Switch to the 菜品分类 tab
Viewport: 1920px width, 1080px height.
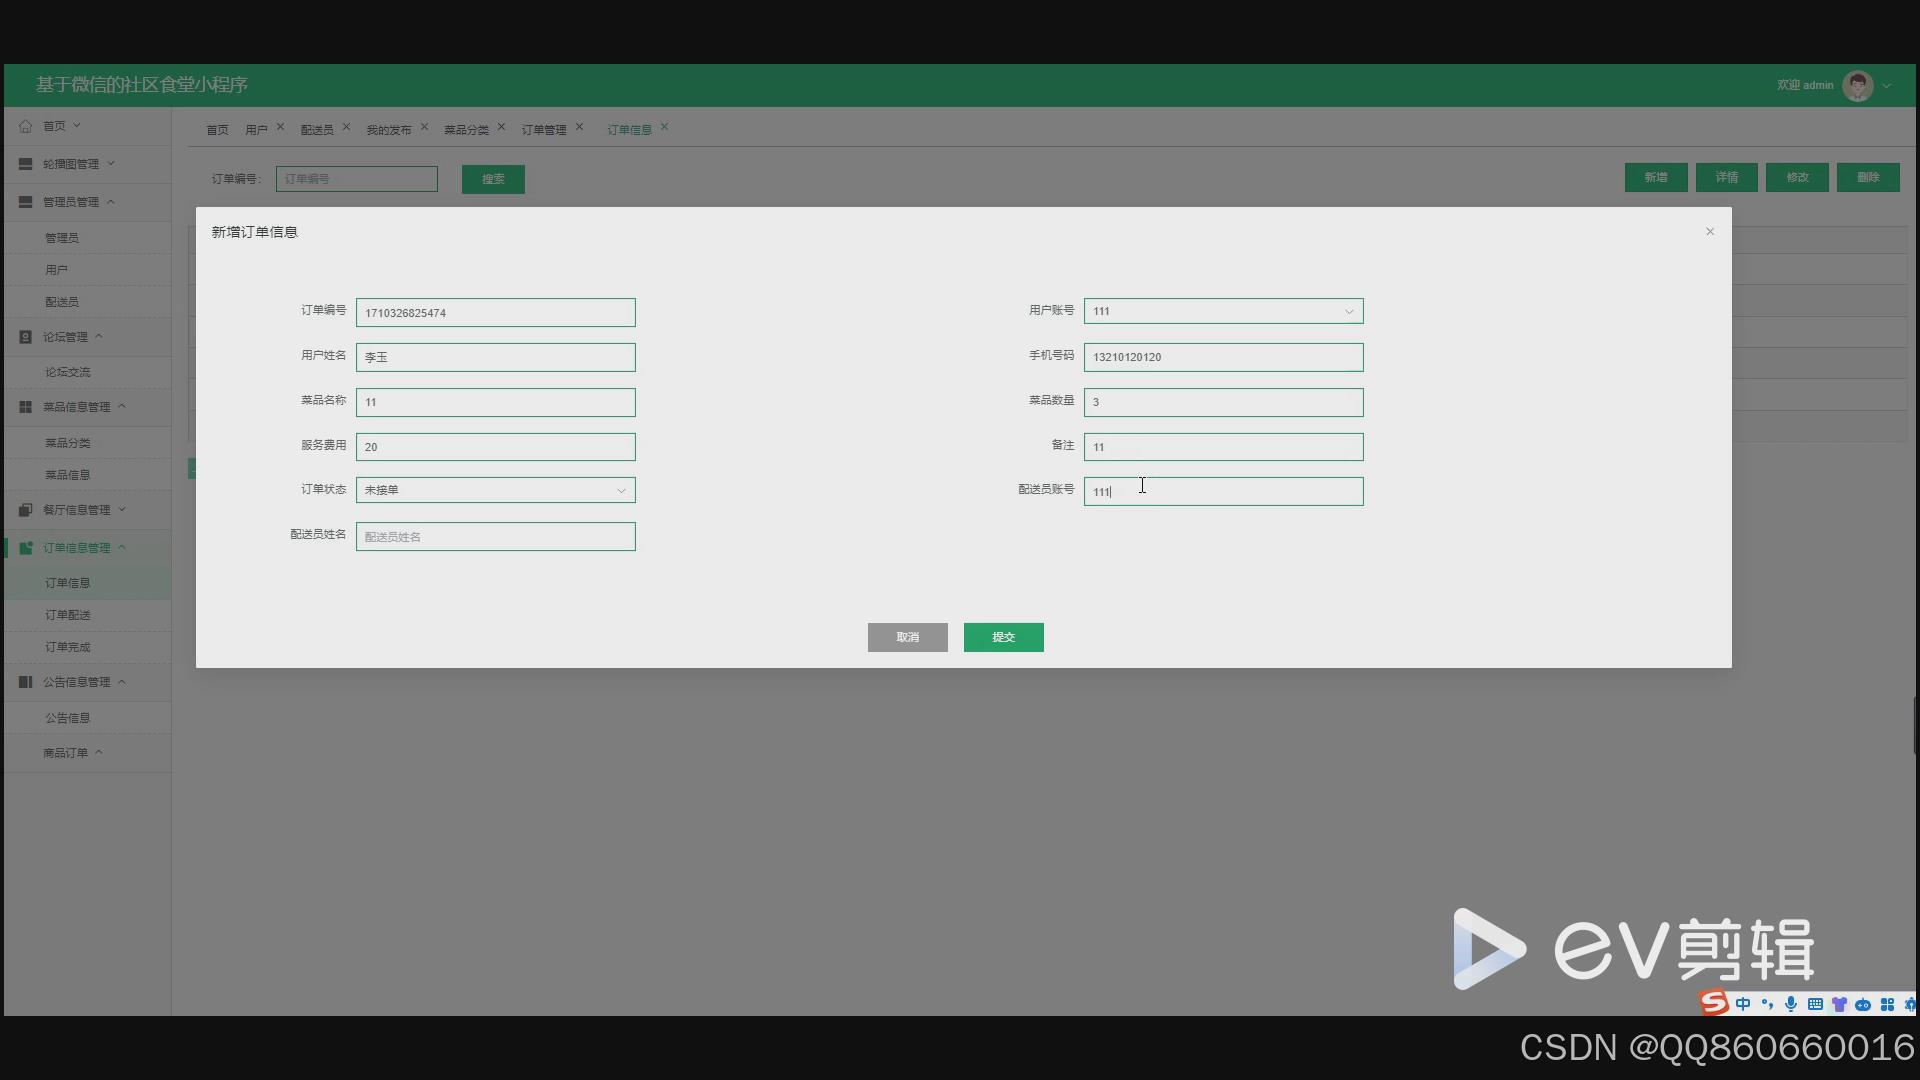tap(466, 130)
